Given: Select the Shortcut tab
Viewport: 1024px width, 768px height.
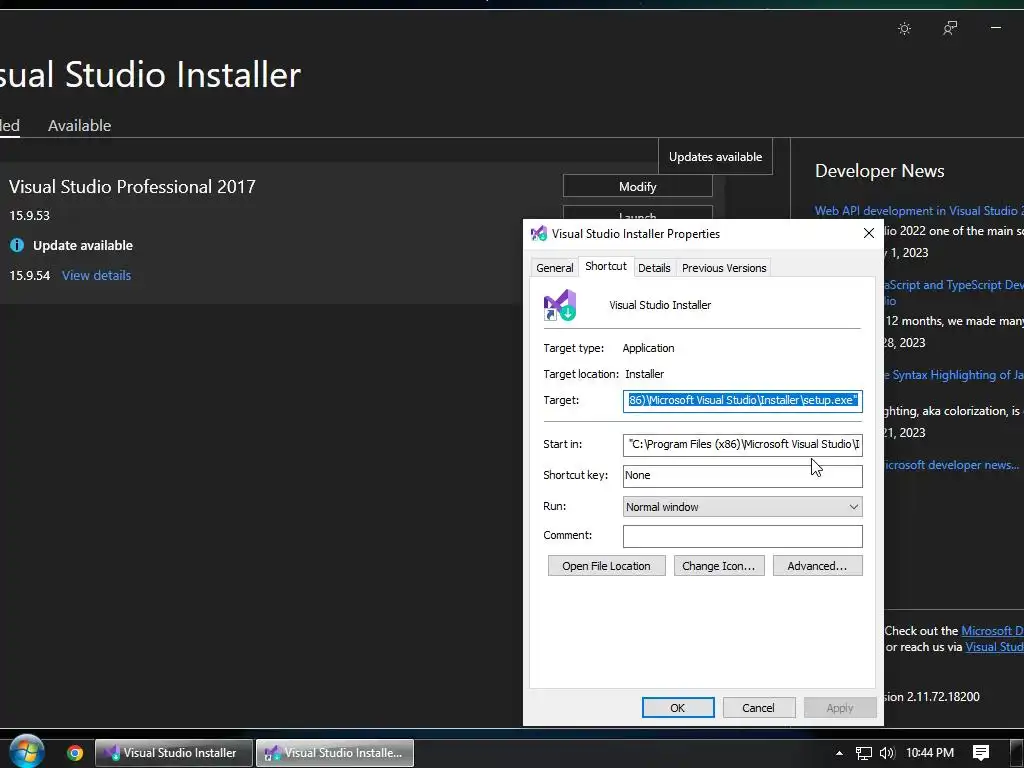Looking at the screenshot, I should (606, 266).
